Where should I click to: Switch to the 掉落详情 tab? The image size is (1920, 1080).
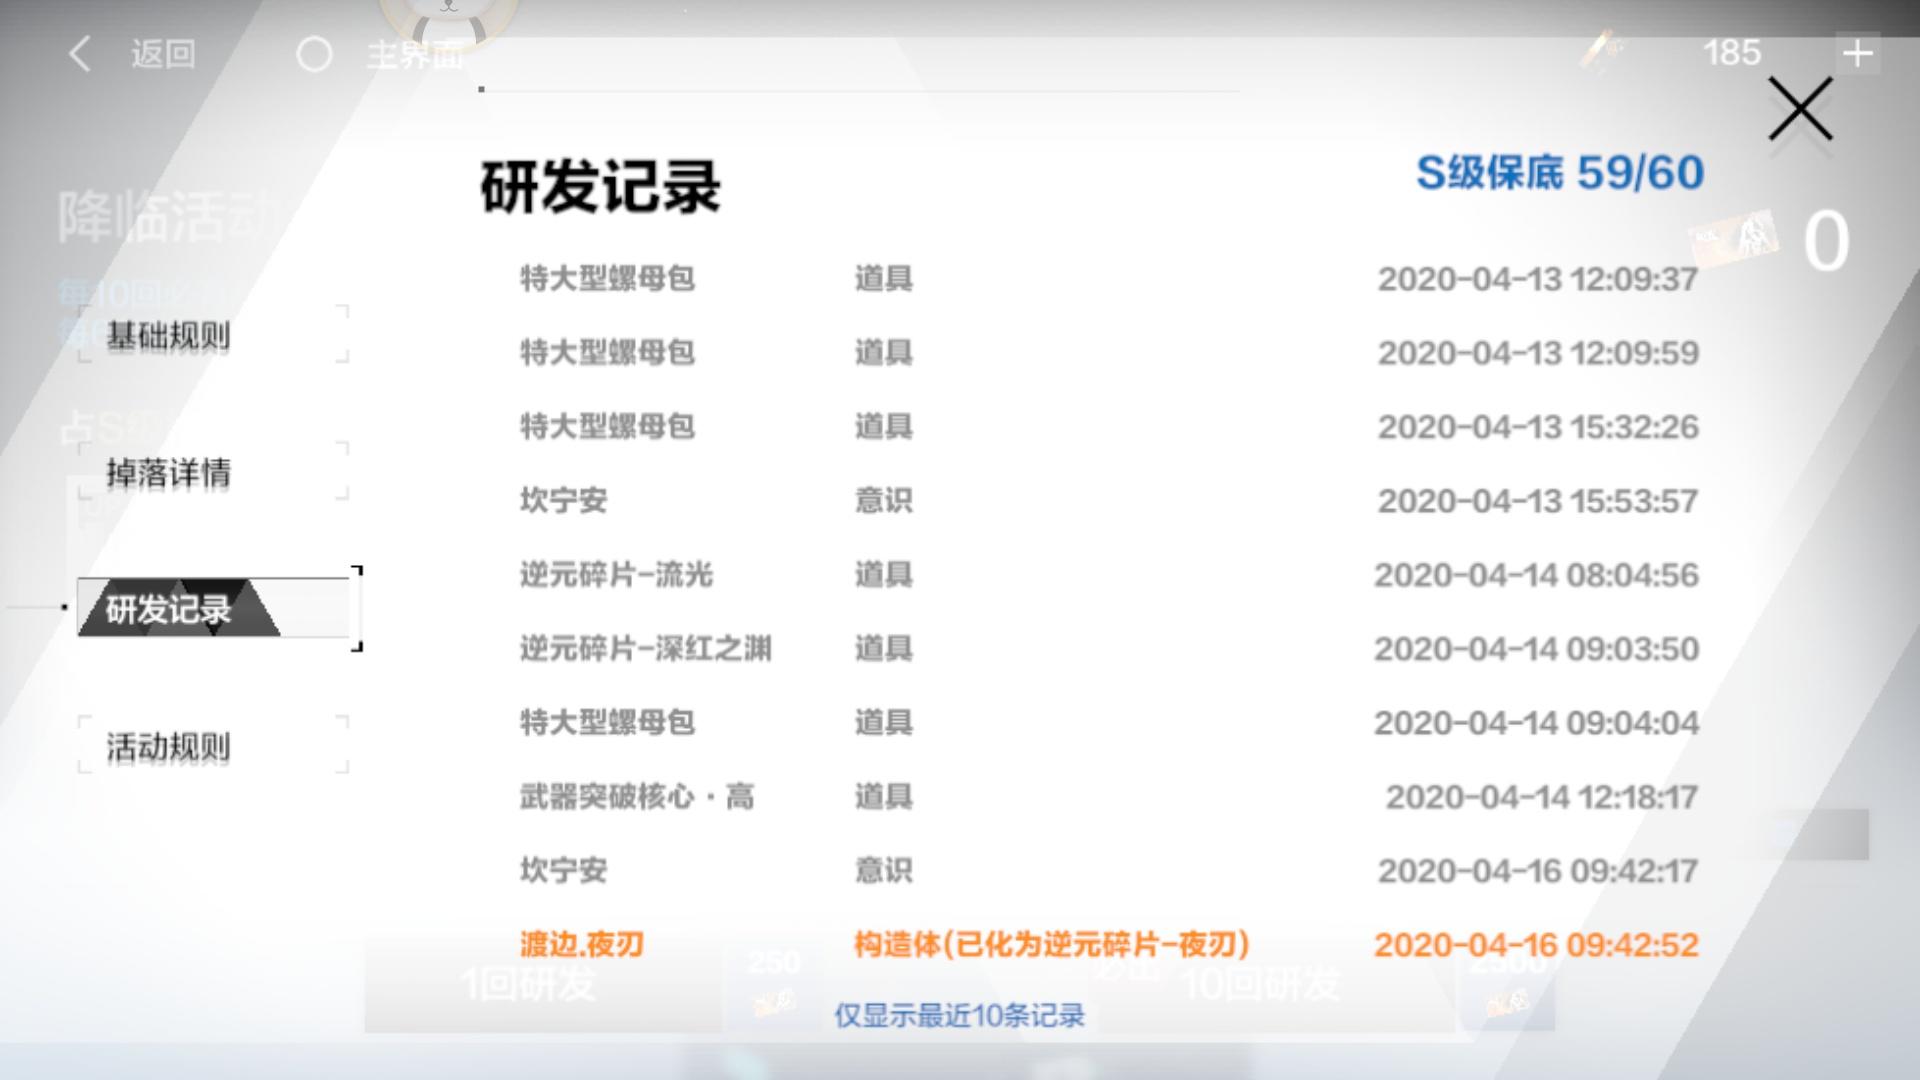click(213, 472)
